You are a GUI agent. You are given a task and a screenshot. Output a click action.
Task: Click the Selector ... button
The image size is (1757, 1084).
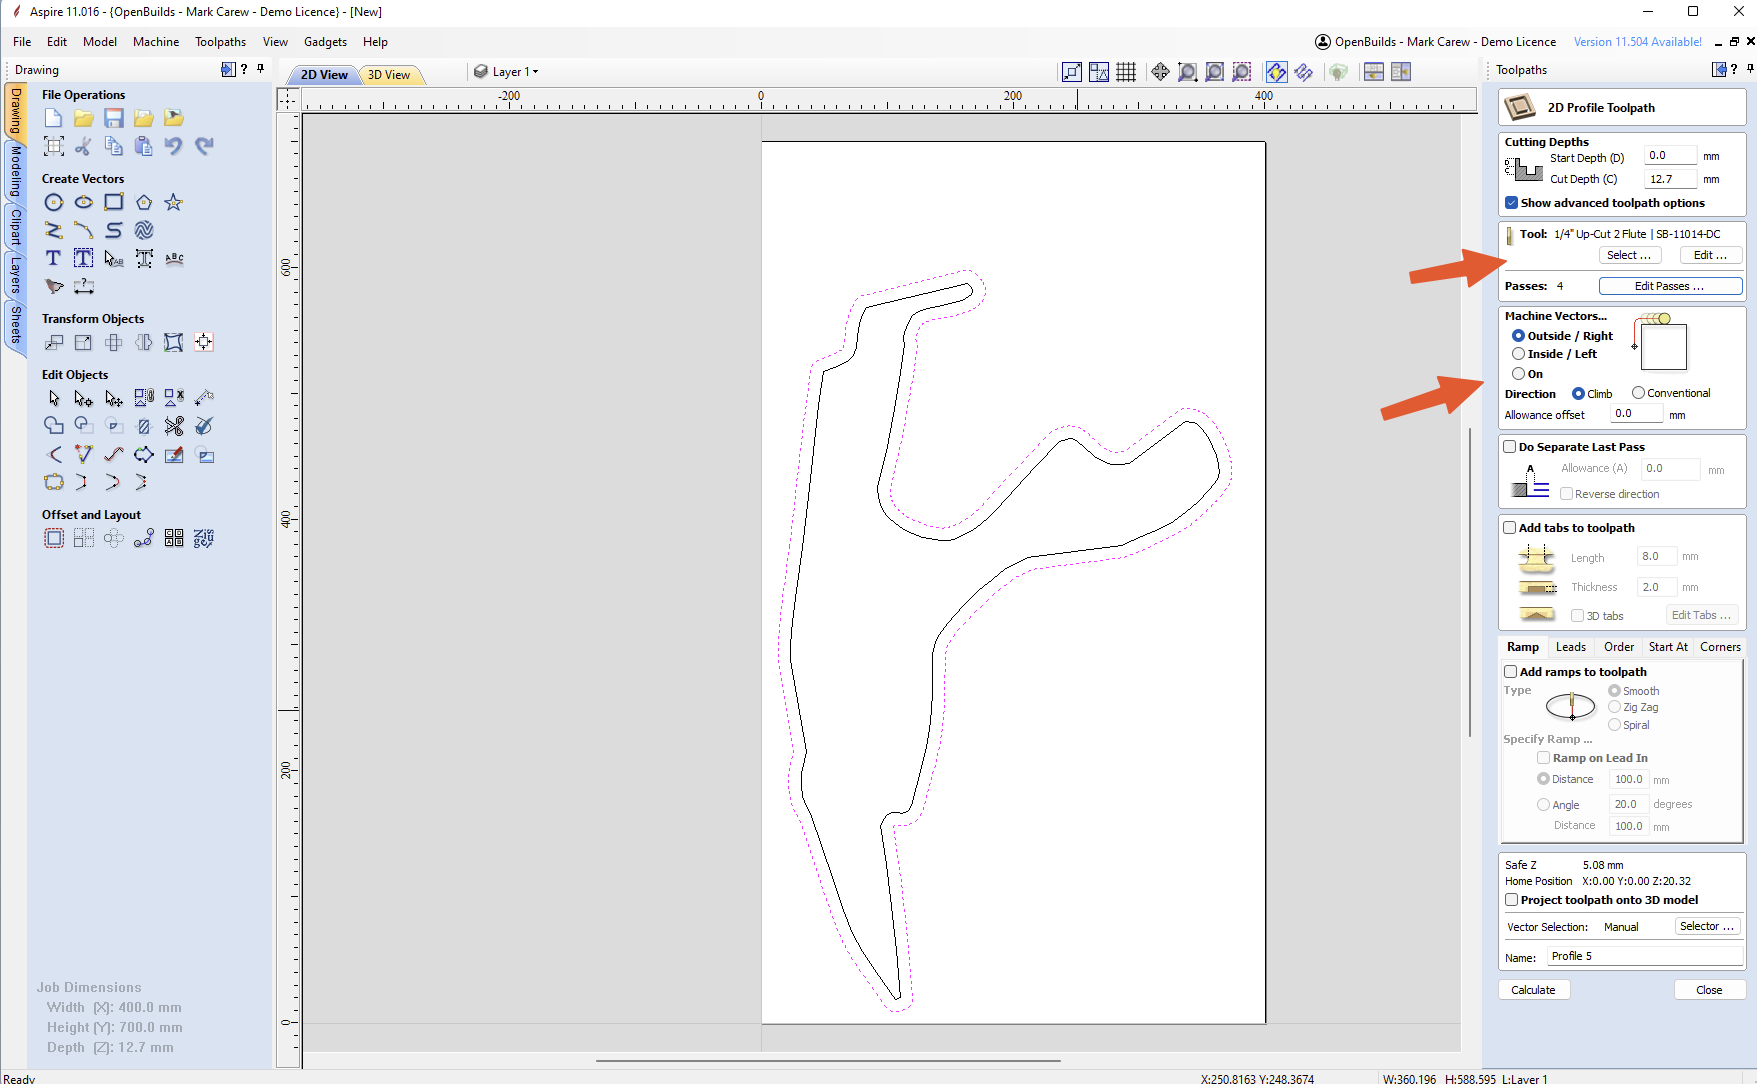(1707, 926)
